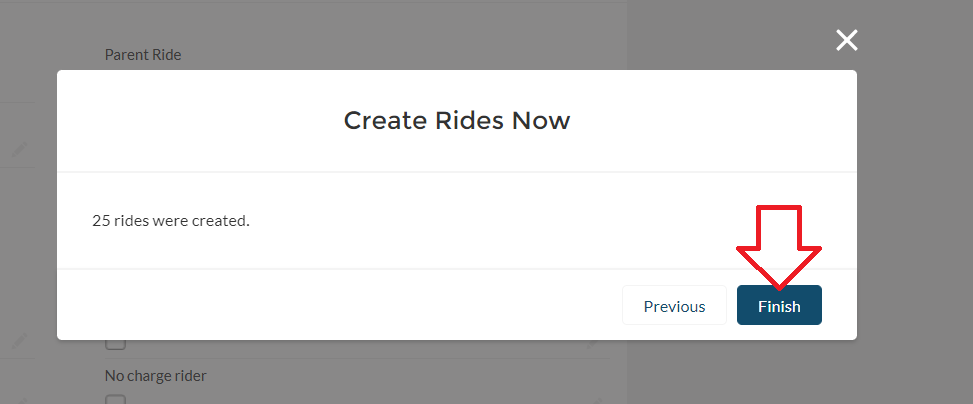Click blank dialog body right of created message
This screenshot has height=404, width=973.
pos(500,220)
